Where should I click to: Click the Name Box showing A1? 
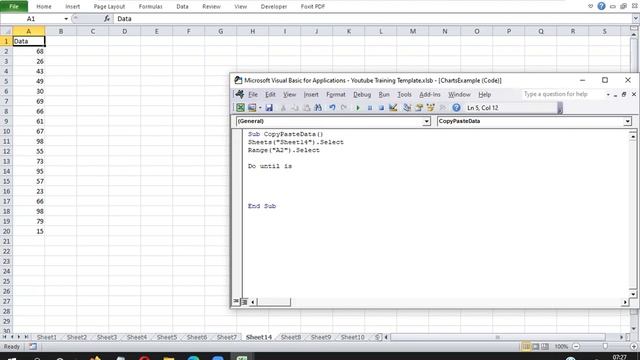coord(31,19)
